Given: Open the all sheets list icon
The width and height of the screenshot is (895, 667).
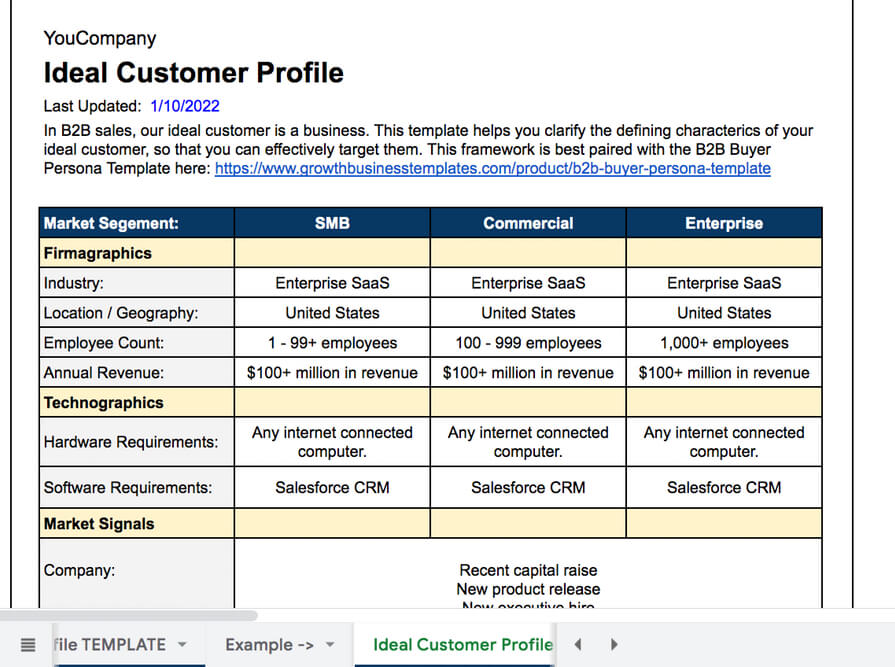Looking at the screenshot, I should [x=27, y=645].
